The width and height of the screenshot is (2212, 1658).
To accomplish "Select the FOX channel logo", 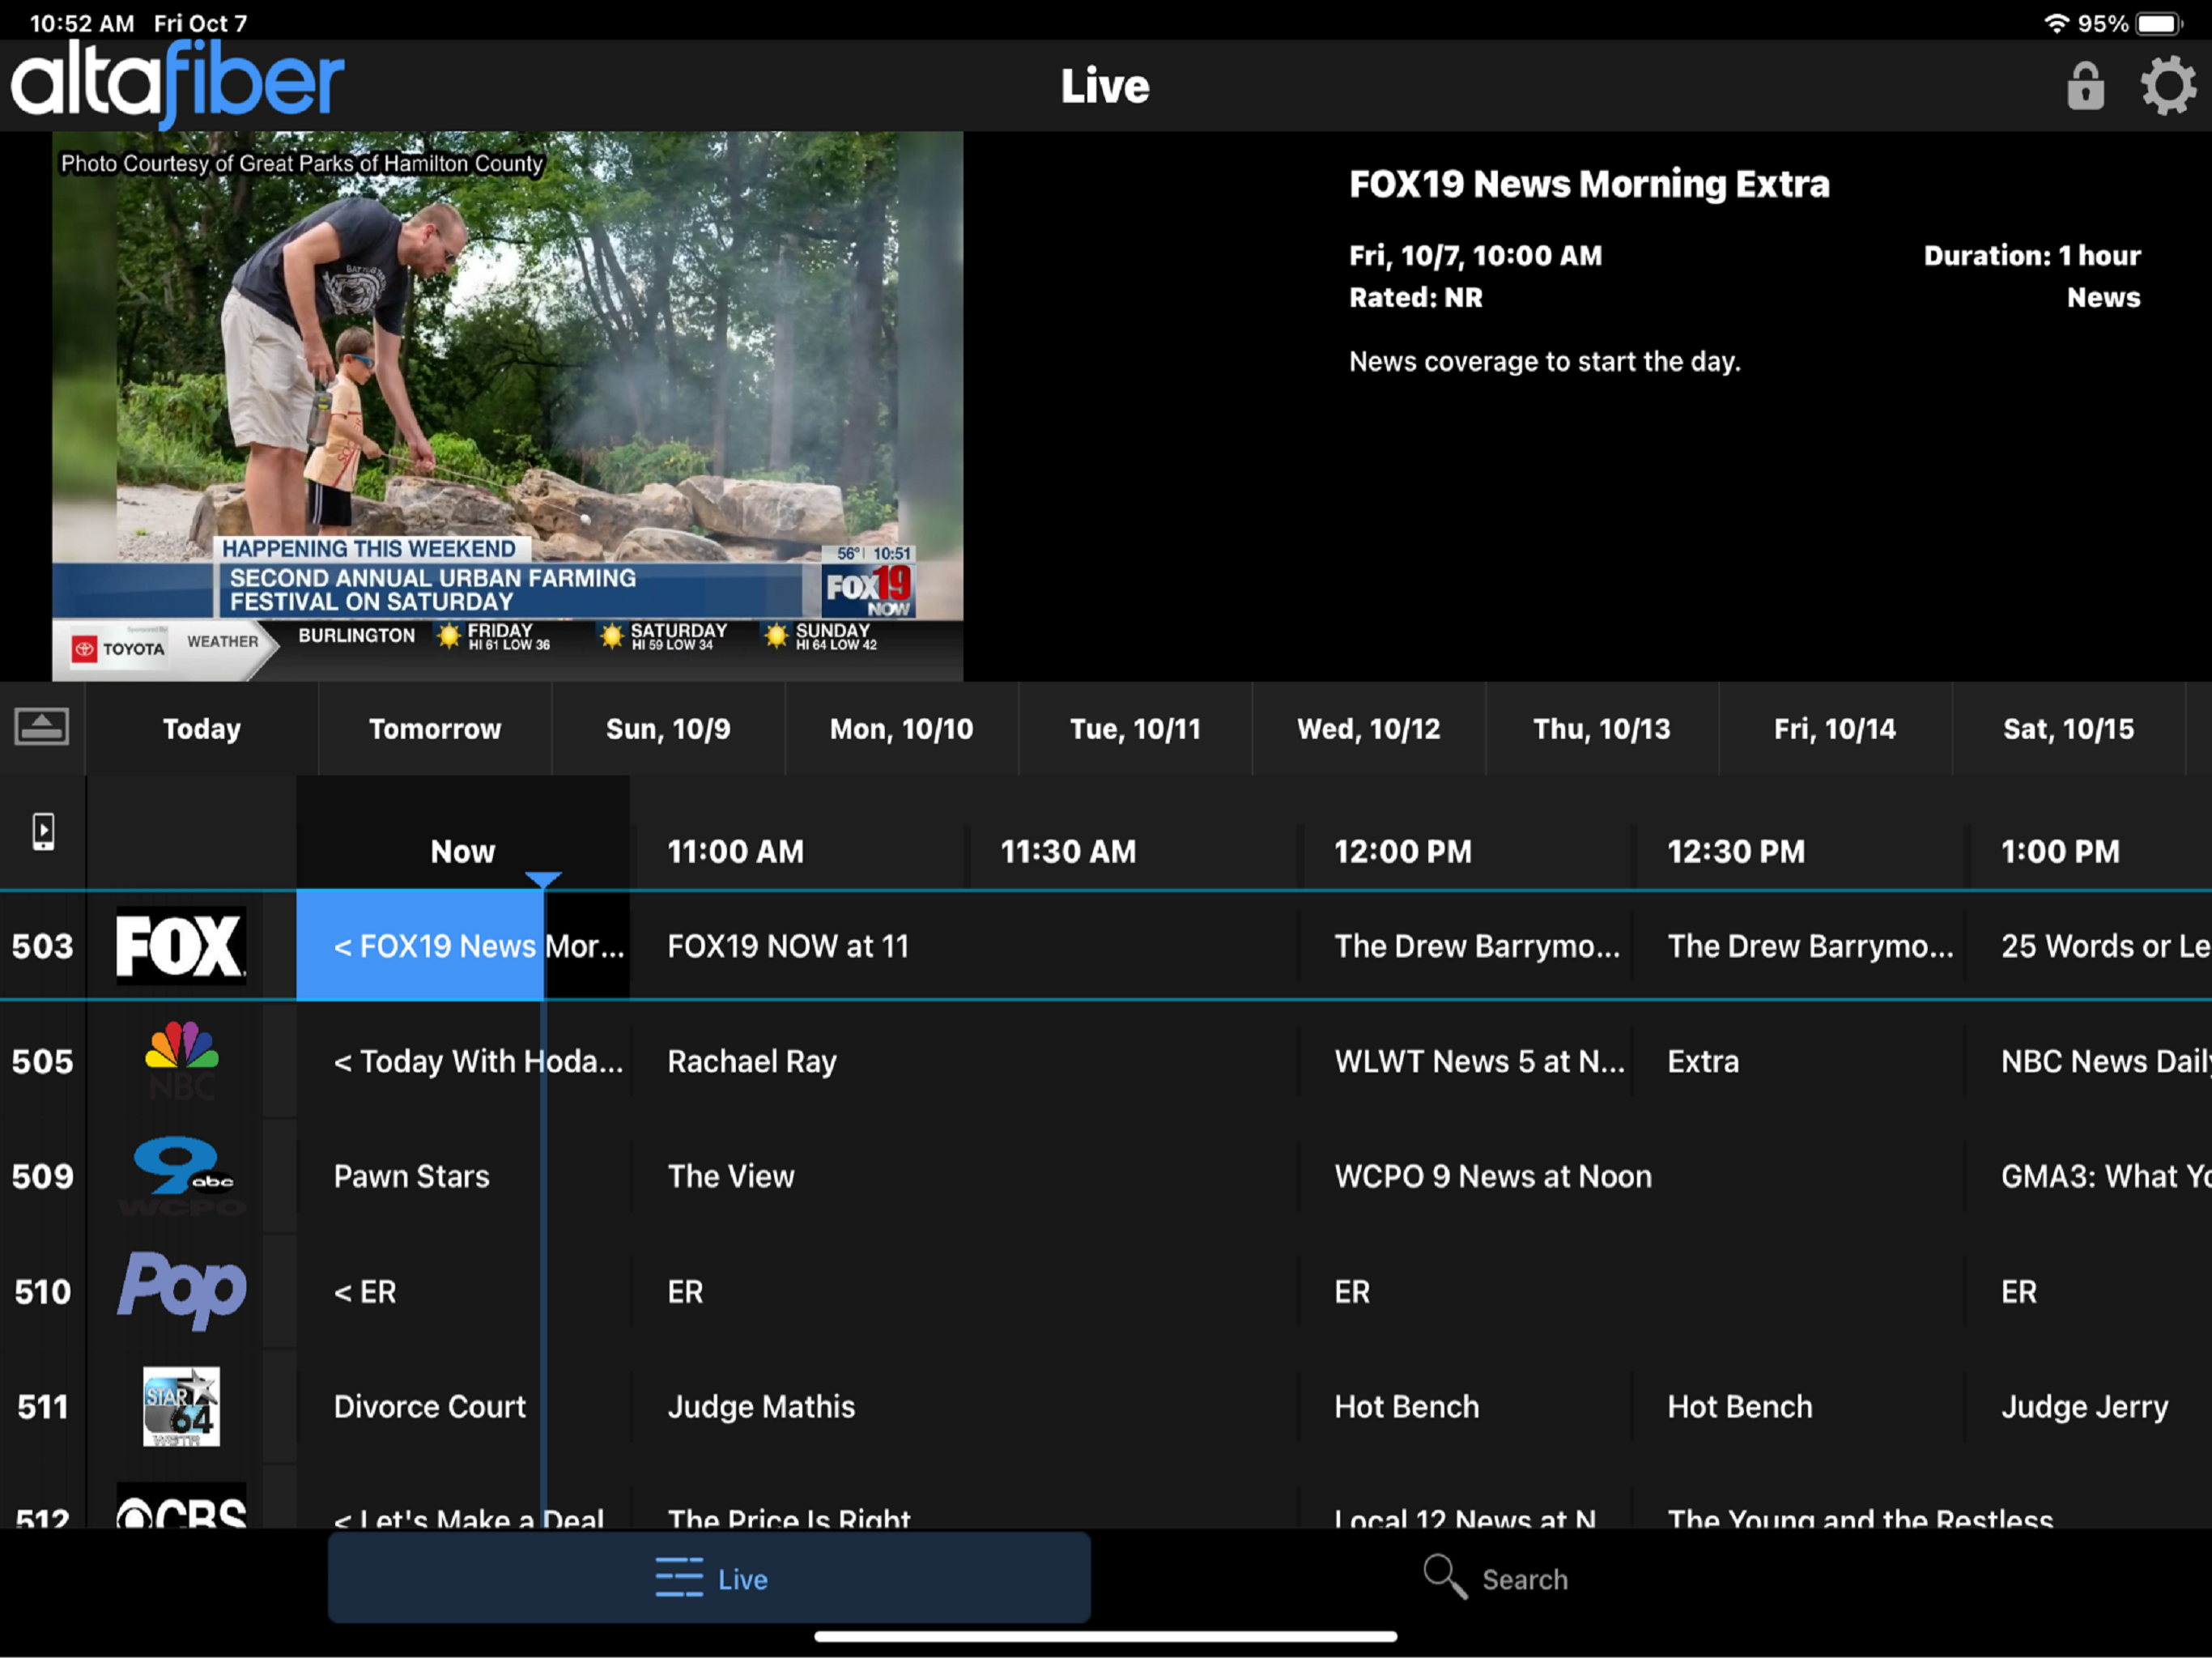I will [x=181, y=945].
